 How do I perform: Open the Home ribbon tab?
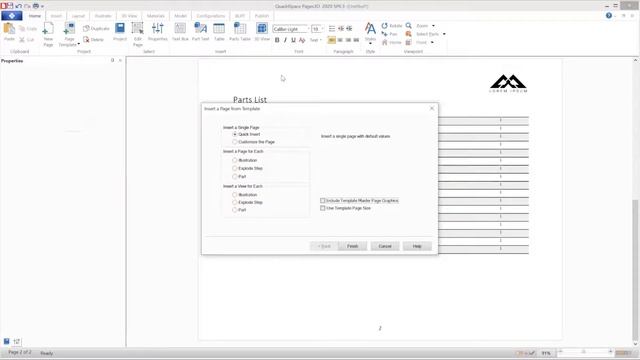point(35,16)
